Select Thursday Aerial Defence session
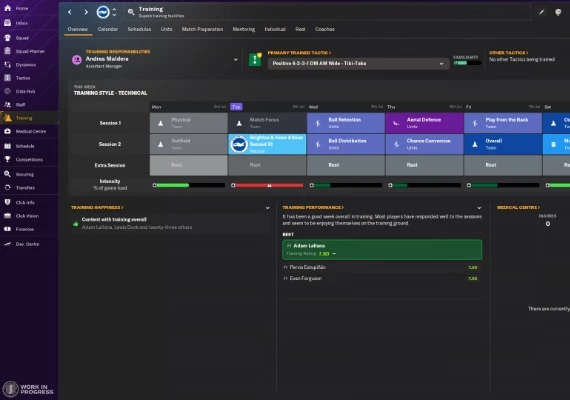Viewport: 570px width, 400px height. [424, 123]
